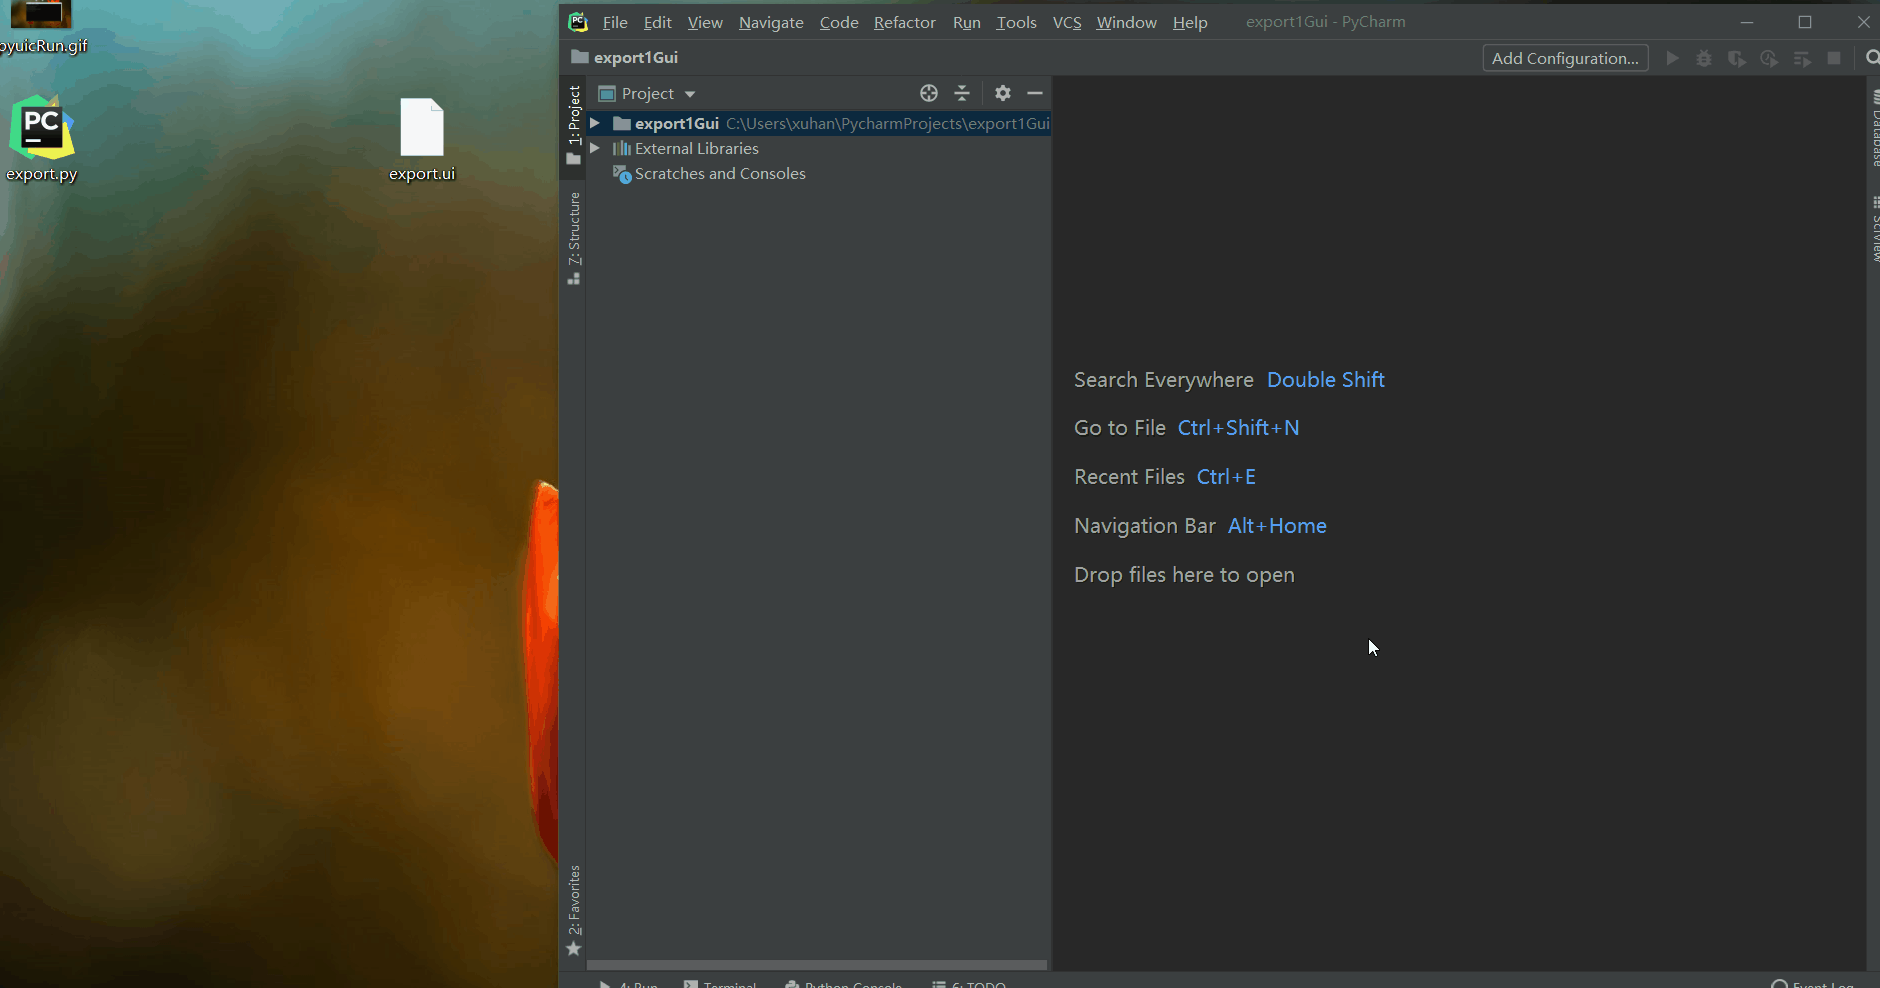Open the Refactor menu

coord(904,22)
